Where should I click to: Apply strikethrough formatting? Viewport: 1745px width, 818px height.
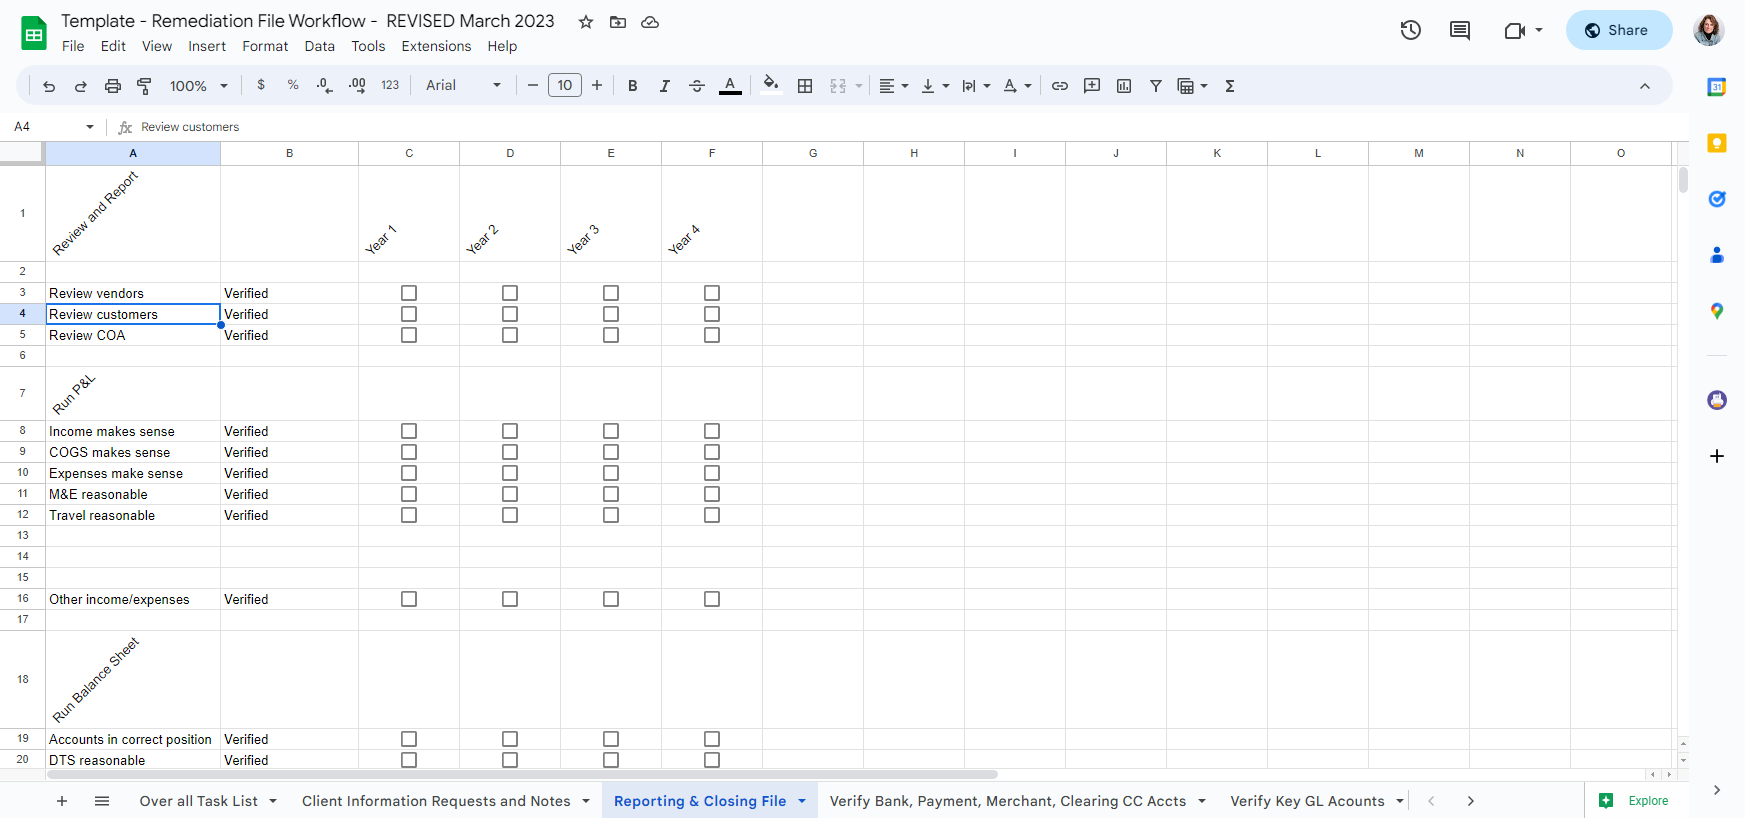coord(697,86)
